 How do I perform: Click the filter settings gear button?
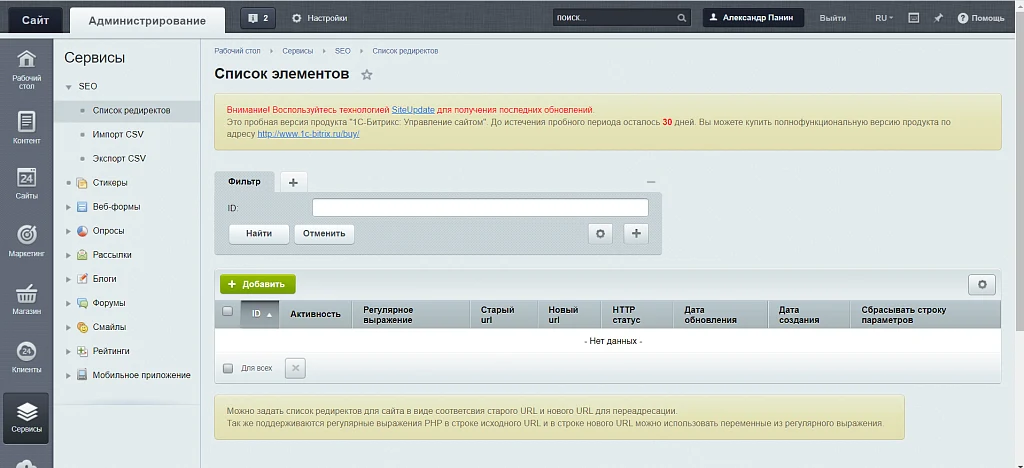(600, 234)
